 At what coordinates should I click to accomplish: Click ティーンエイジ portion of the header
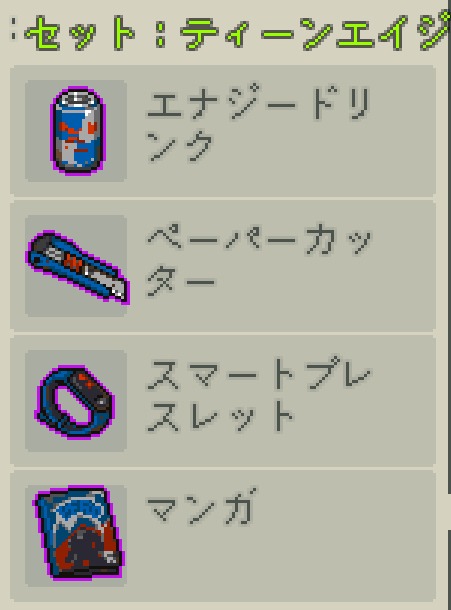tap(315, 32)
